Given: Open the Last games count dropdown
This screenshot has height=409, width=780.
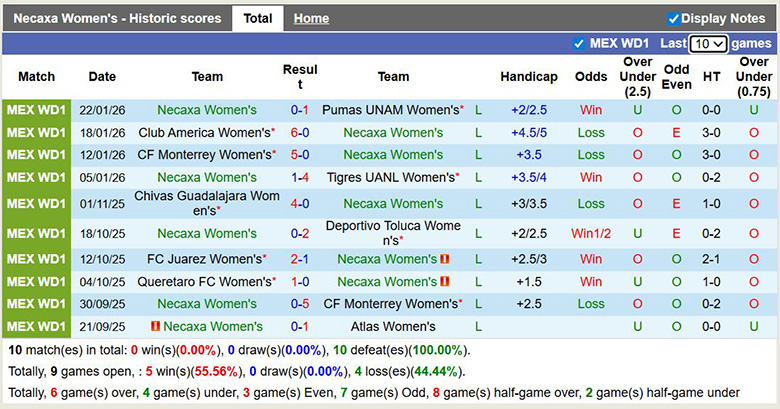Looking at the screenshot, I should (708, 44).
